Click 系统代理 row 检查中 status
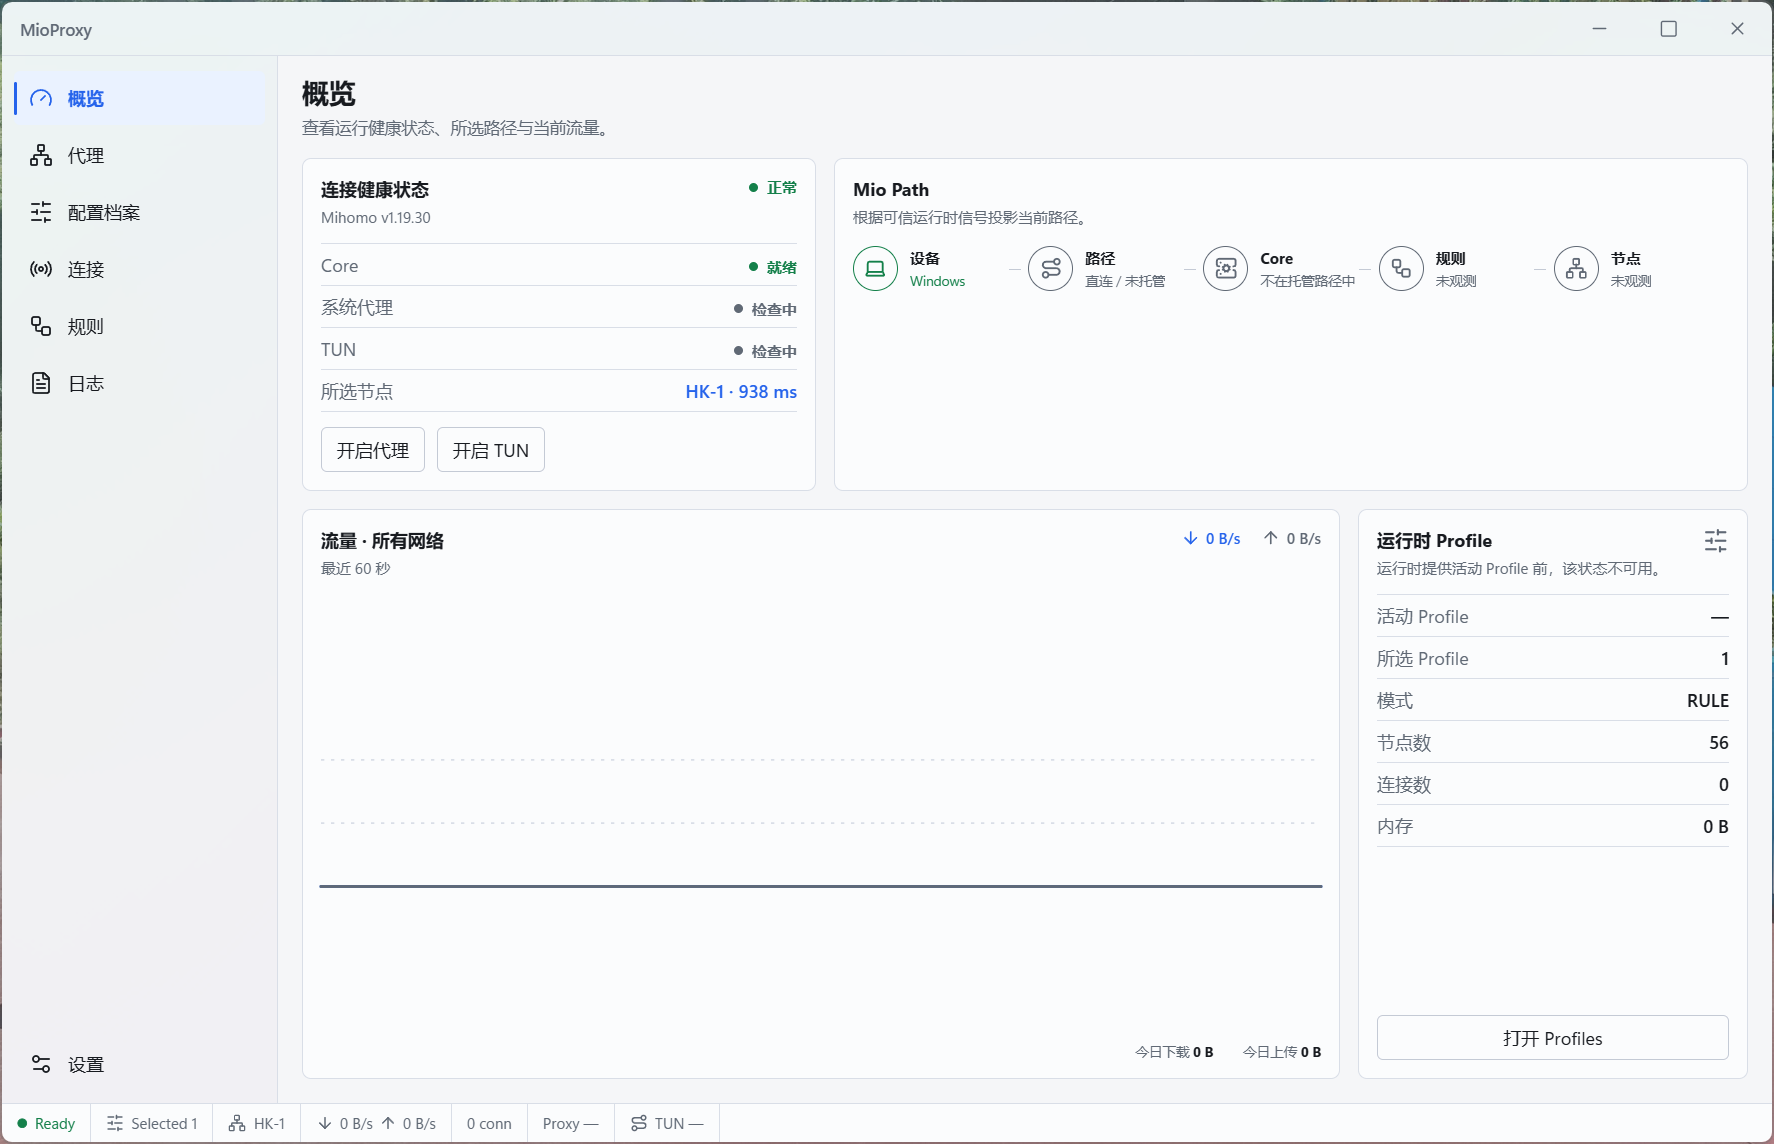 (x=765, y=309)
